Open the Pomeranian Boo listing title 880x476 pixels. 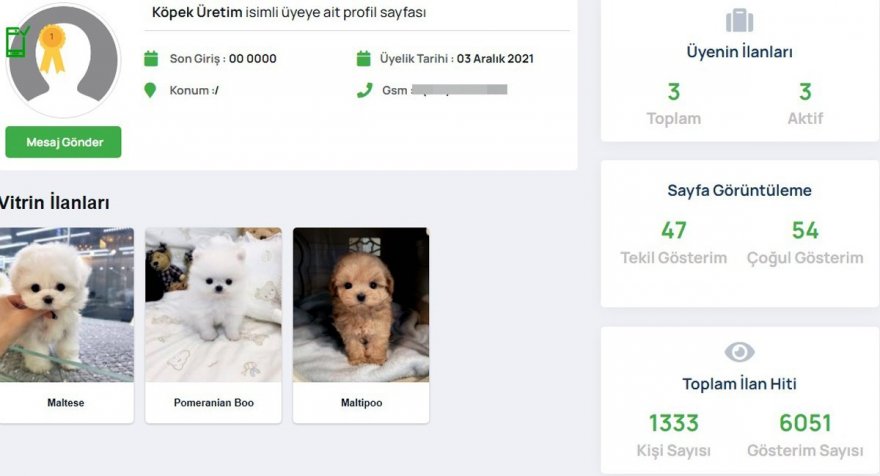213,403
